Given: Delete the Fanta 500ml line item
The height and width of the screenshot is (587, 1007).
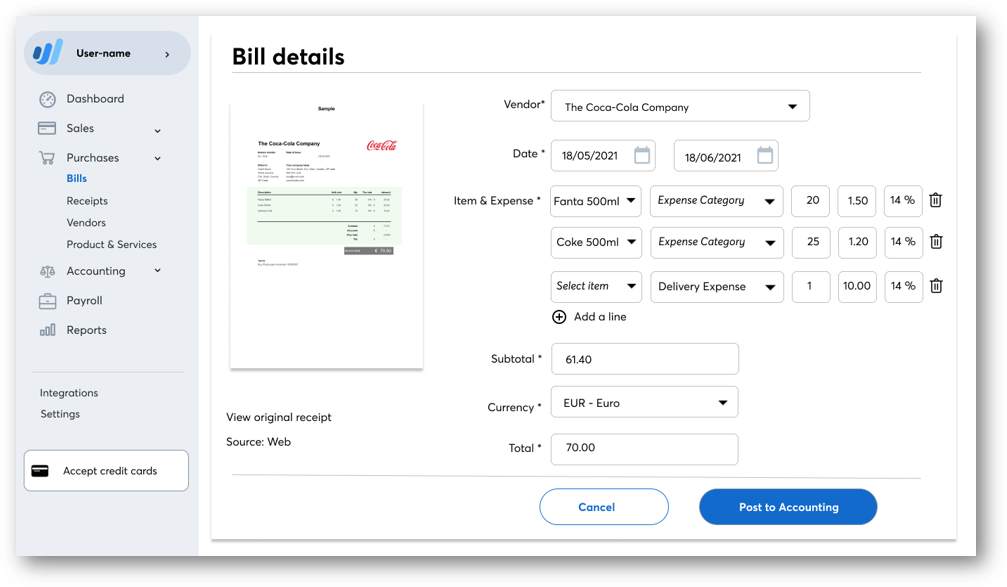Looking at the screenshot, I should pos(935,200).
